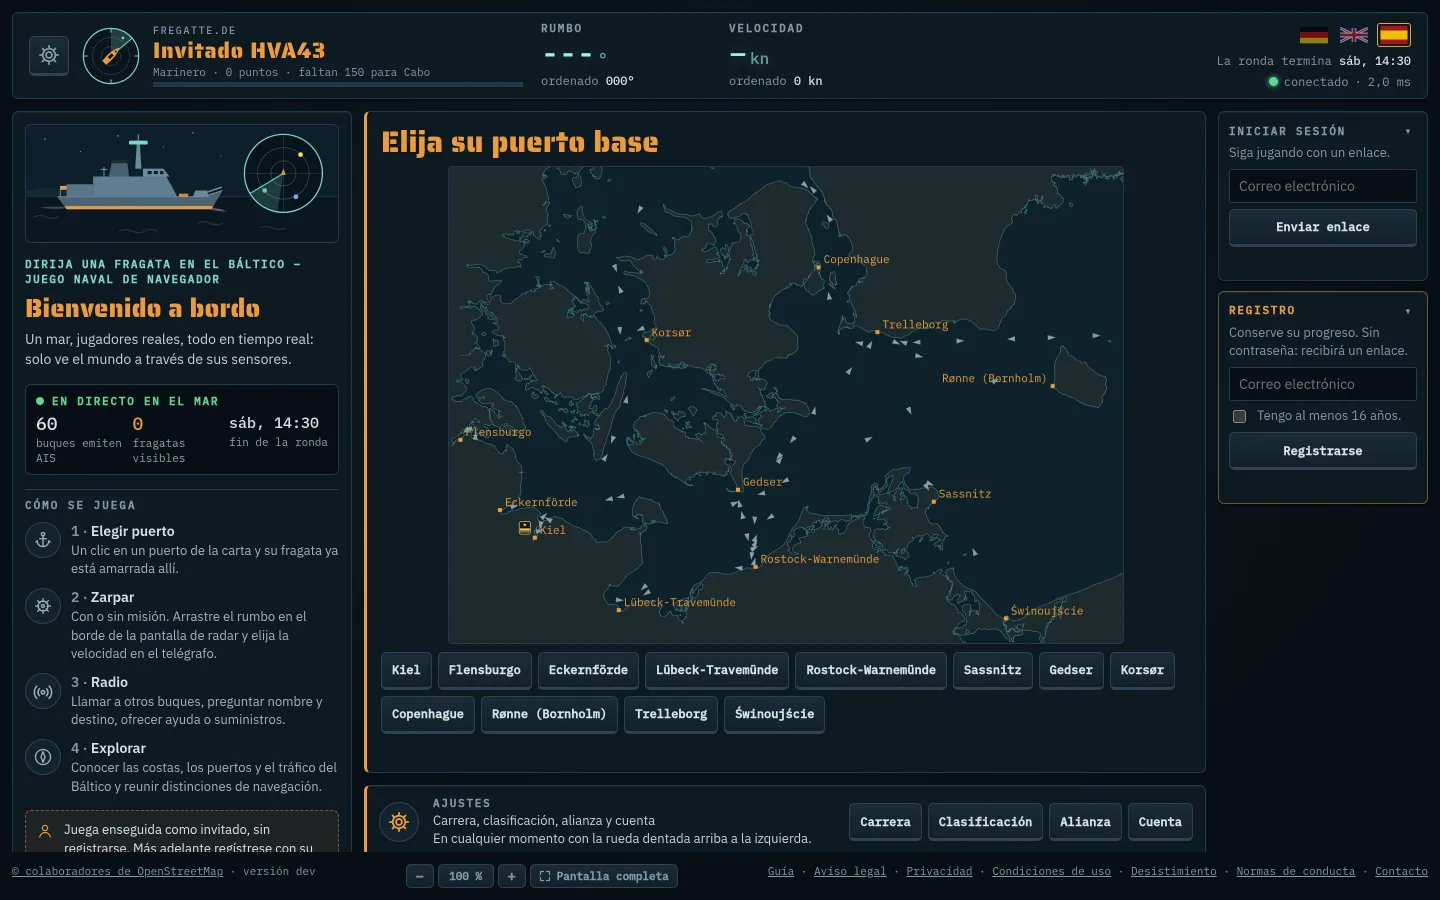The height and width of the screenshot is (900, 1440).
Task: Click the ship wheel icon beside Zarpar
Action: 43,606
